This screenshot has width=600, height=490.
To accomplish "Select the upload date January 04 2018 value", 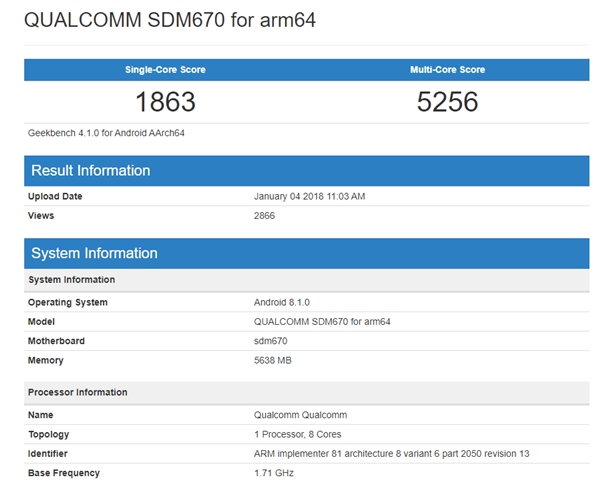I will click(309, 196).
